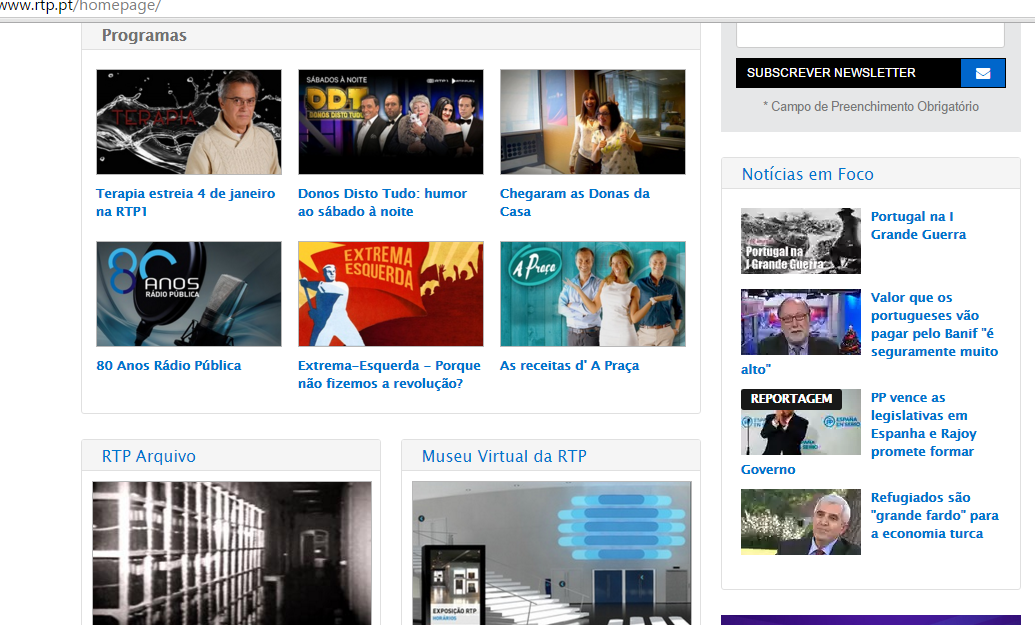Open the Portugal na I Grande Guerra thumbnail
The image size is (1035, 625).
point(801,241)
